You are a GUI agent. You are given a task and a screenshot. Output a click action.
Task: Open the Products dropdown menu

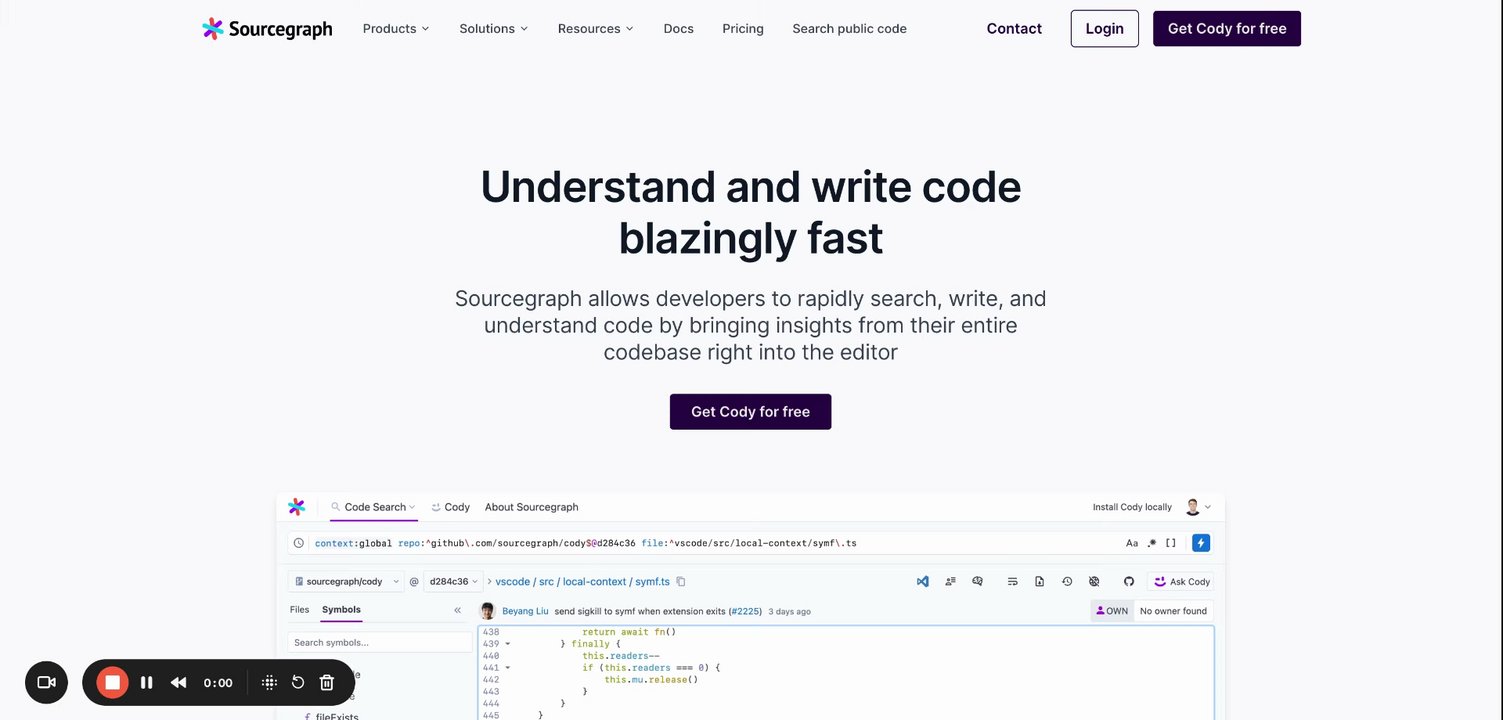click(x=396, y=29)
